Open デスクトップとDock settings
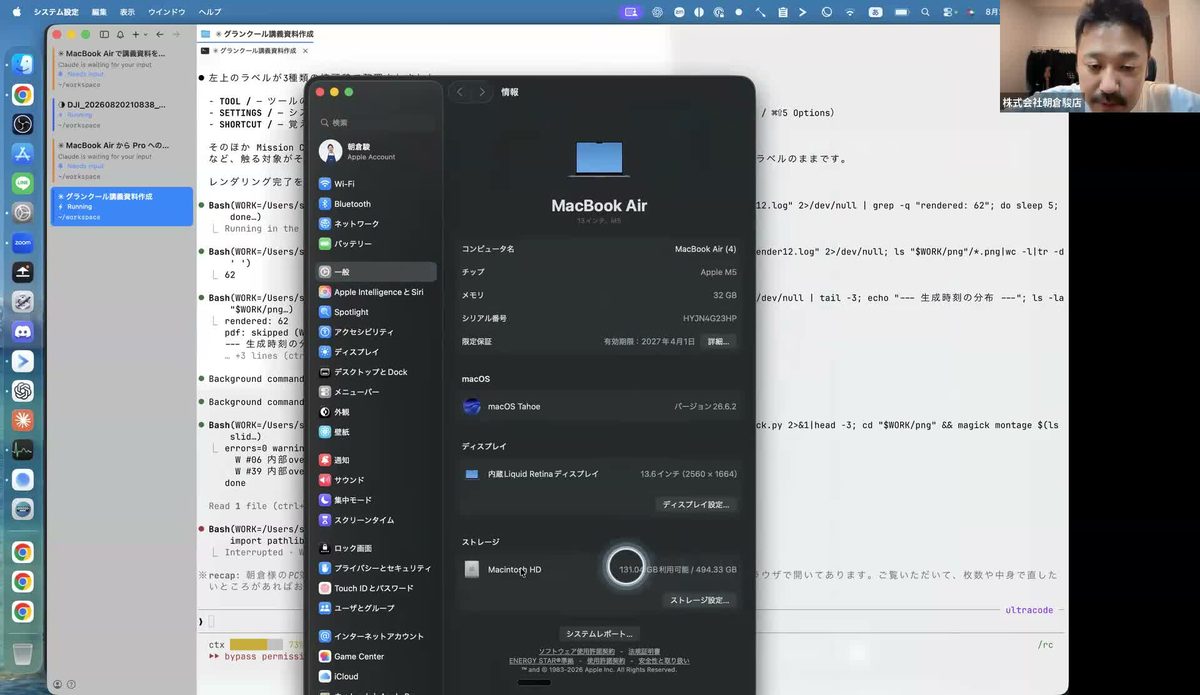 coord(376,372)
